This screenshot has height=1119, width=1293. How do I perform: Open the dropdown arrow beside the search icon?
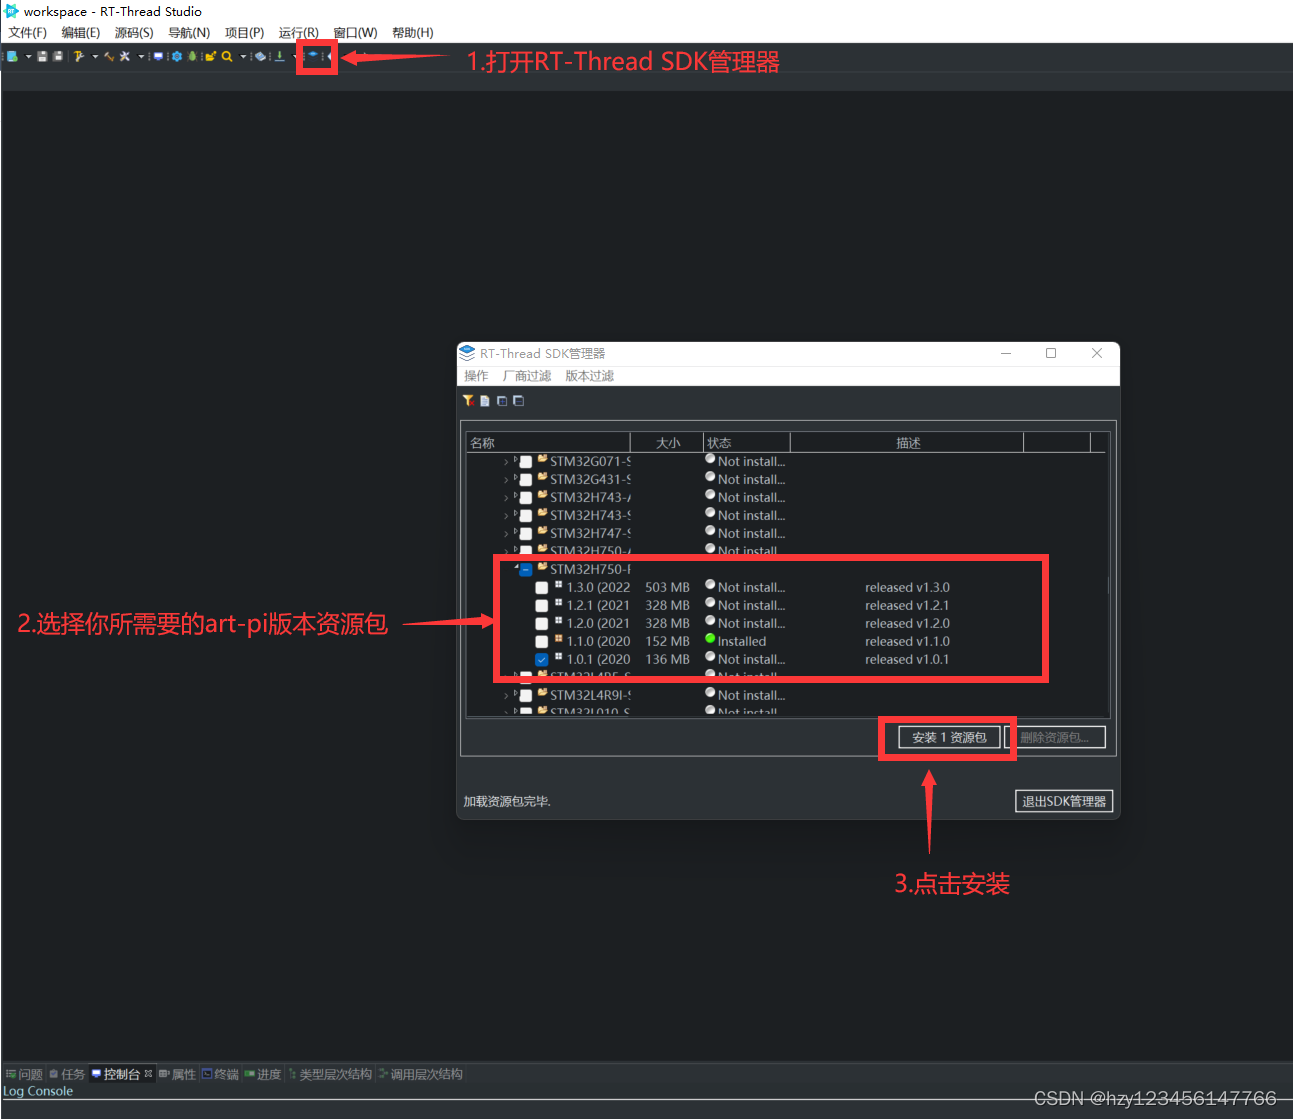(242, 56)
